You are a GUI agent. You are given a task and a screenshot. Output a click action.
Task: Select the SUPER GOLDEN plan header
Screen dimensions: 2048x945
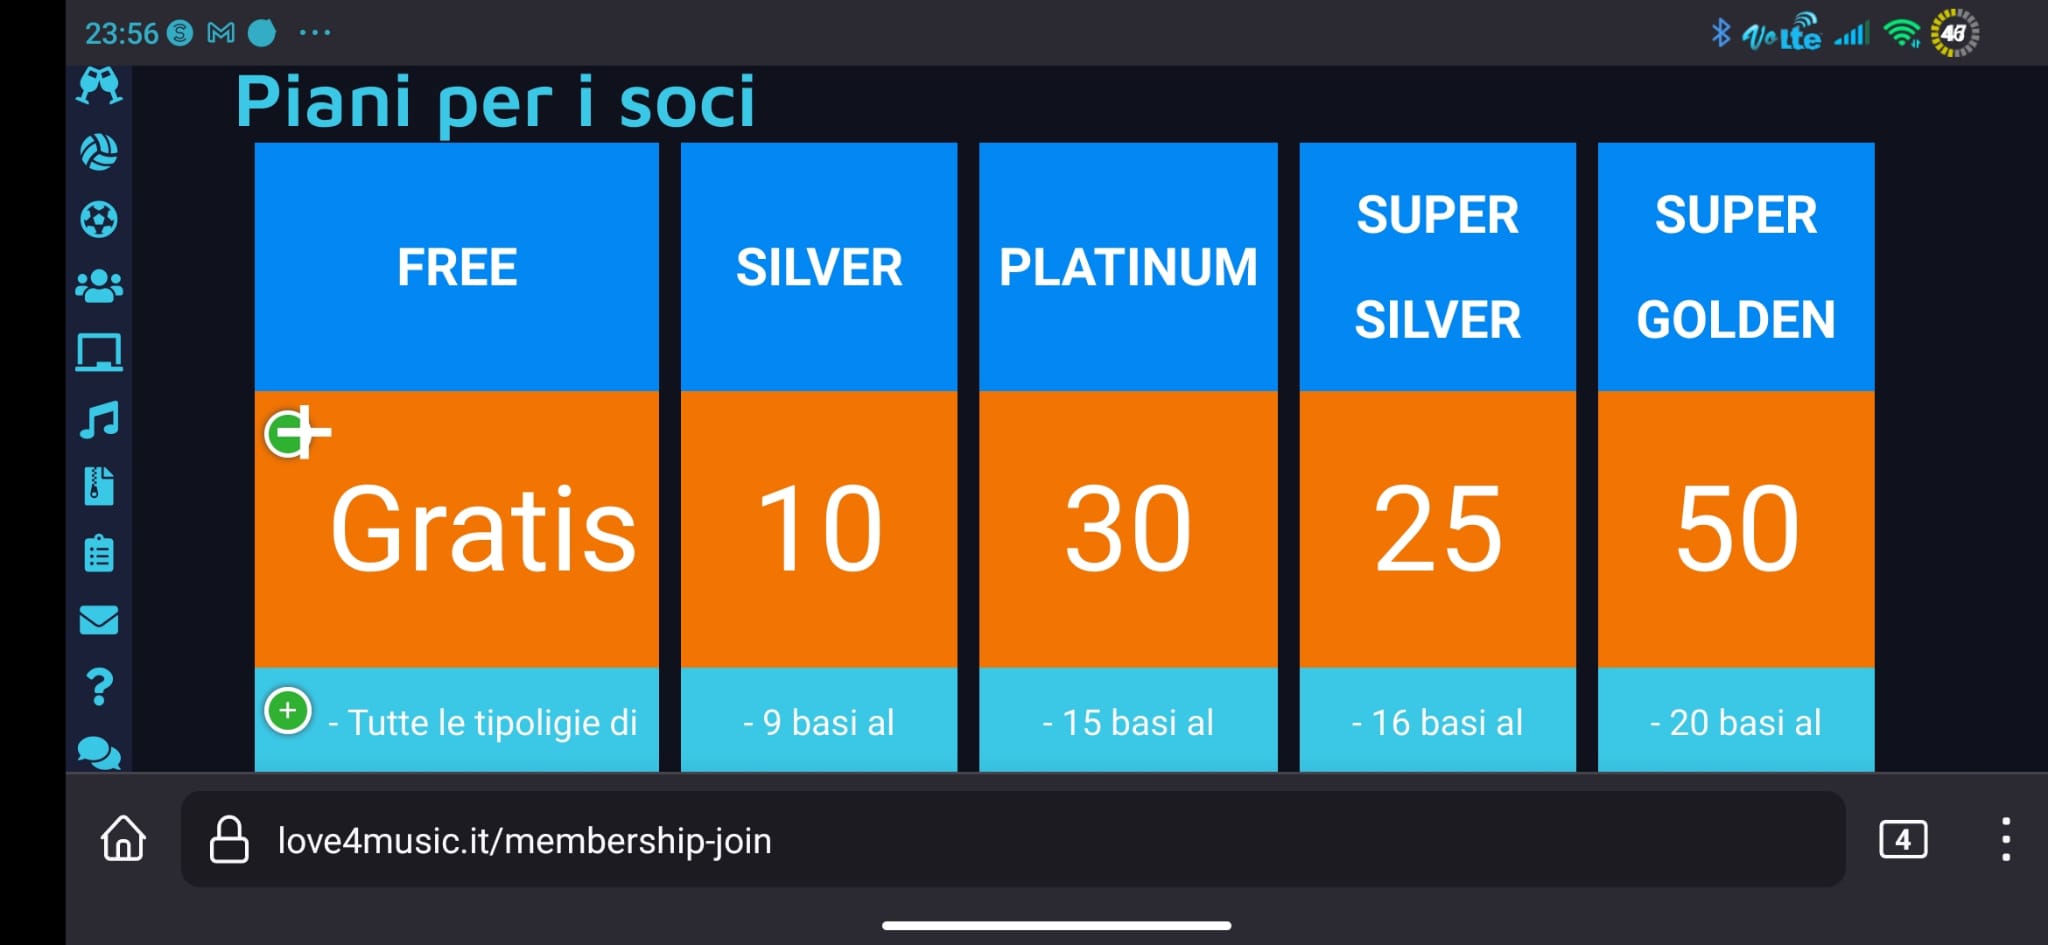pos(1736,267)
